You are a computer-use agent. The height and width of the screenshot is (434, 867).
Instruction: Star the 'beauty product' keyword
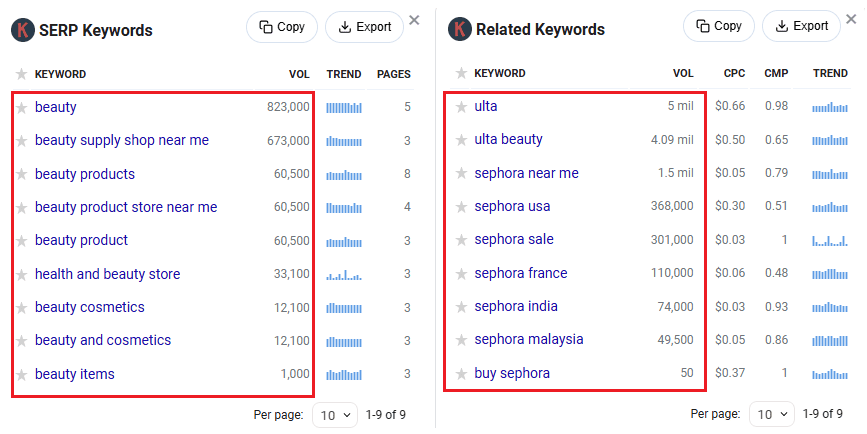[x=22, y=240]
